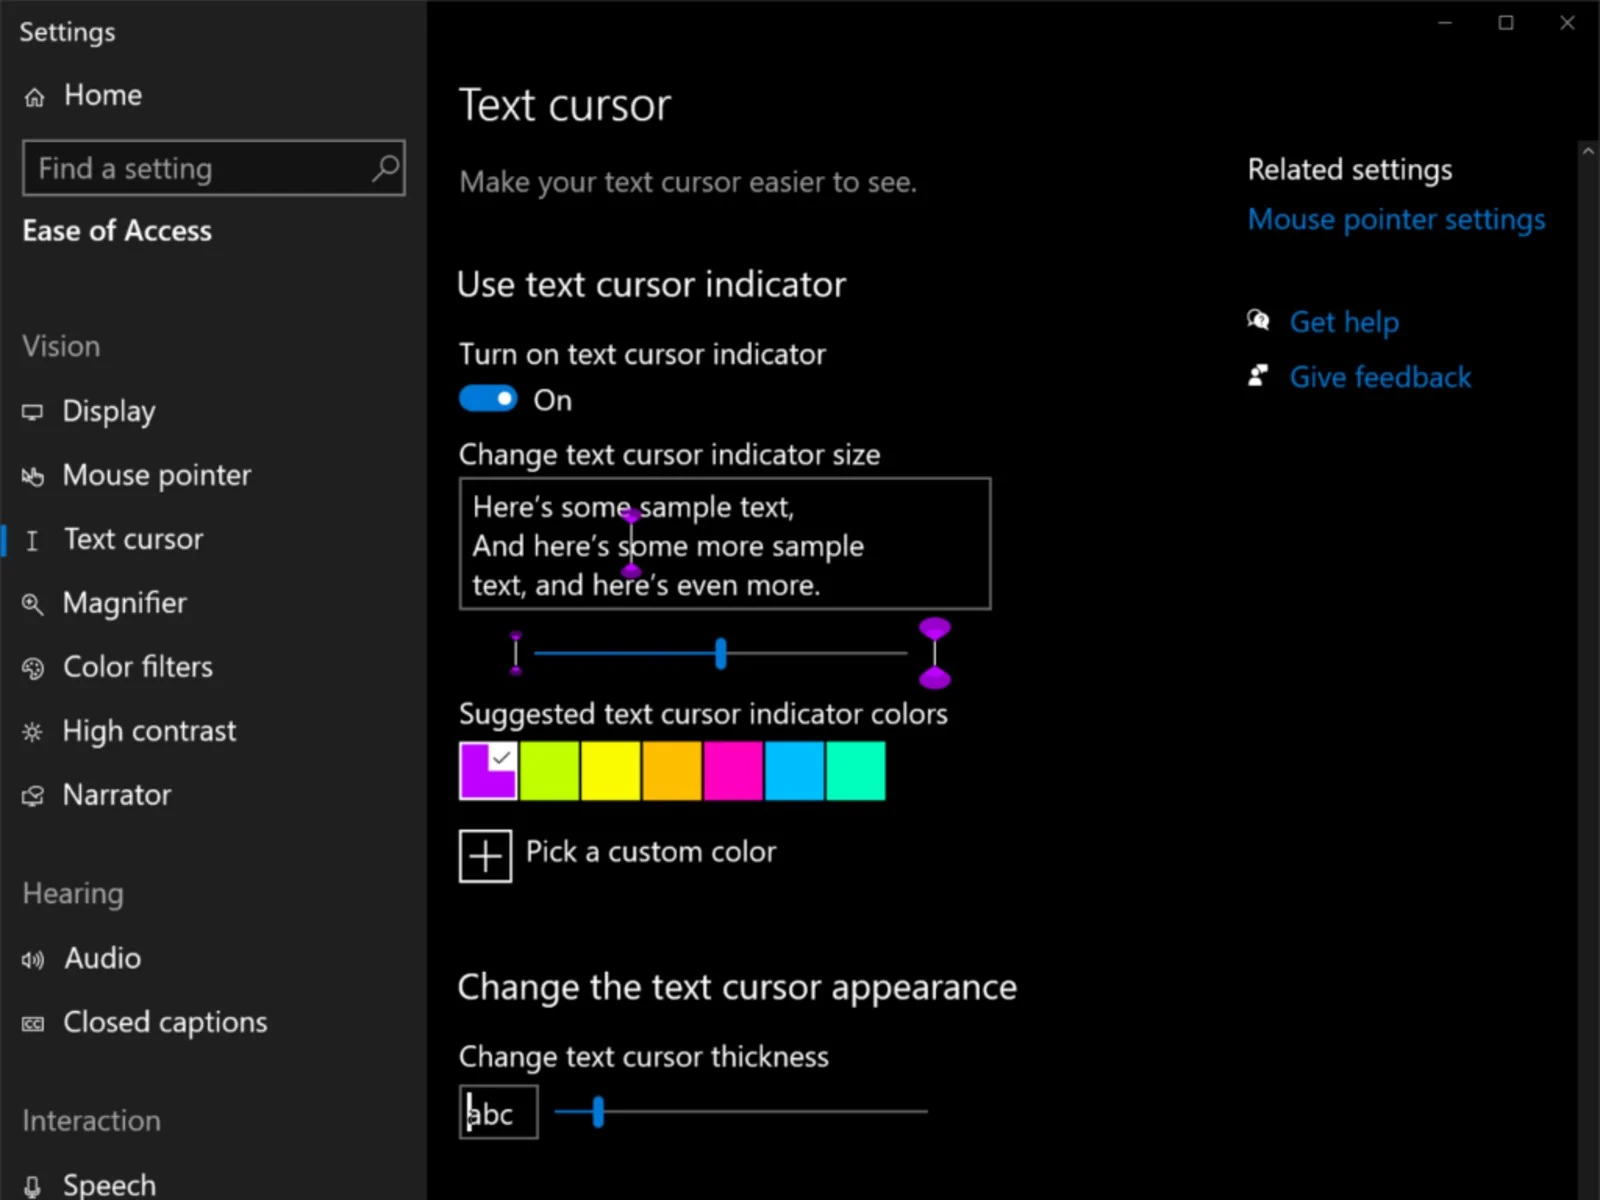The width and height of the screenshot is (1600, 1200).
Task: Open Display settings via monitor icon
Action: click(33, 412)
